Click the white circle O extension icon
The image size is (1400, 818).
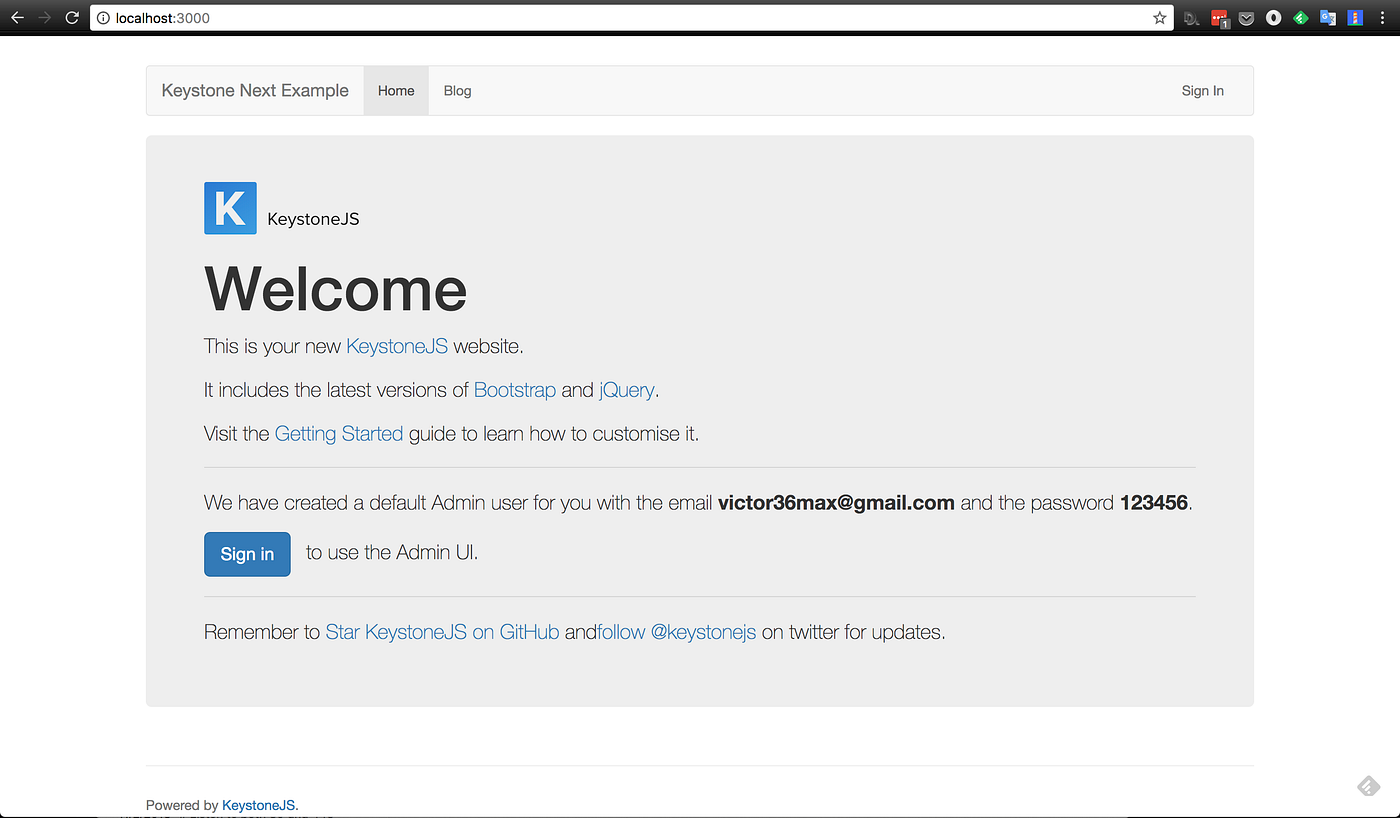point(1273,17)
